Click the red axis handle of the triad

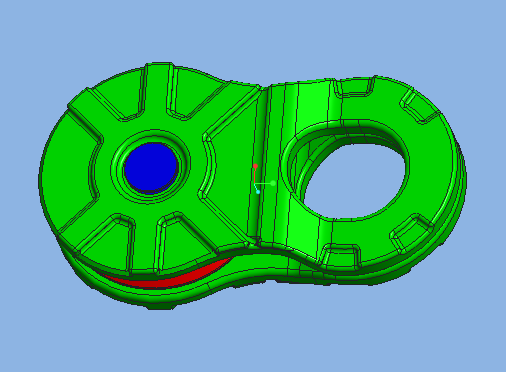(x=255, y=166)
